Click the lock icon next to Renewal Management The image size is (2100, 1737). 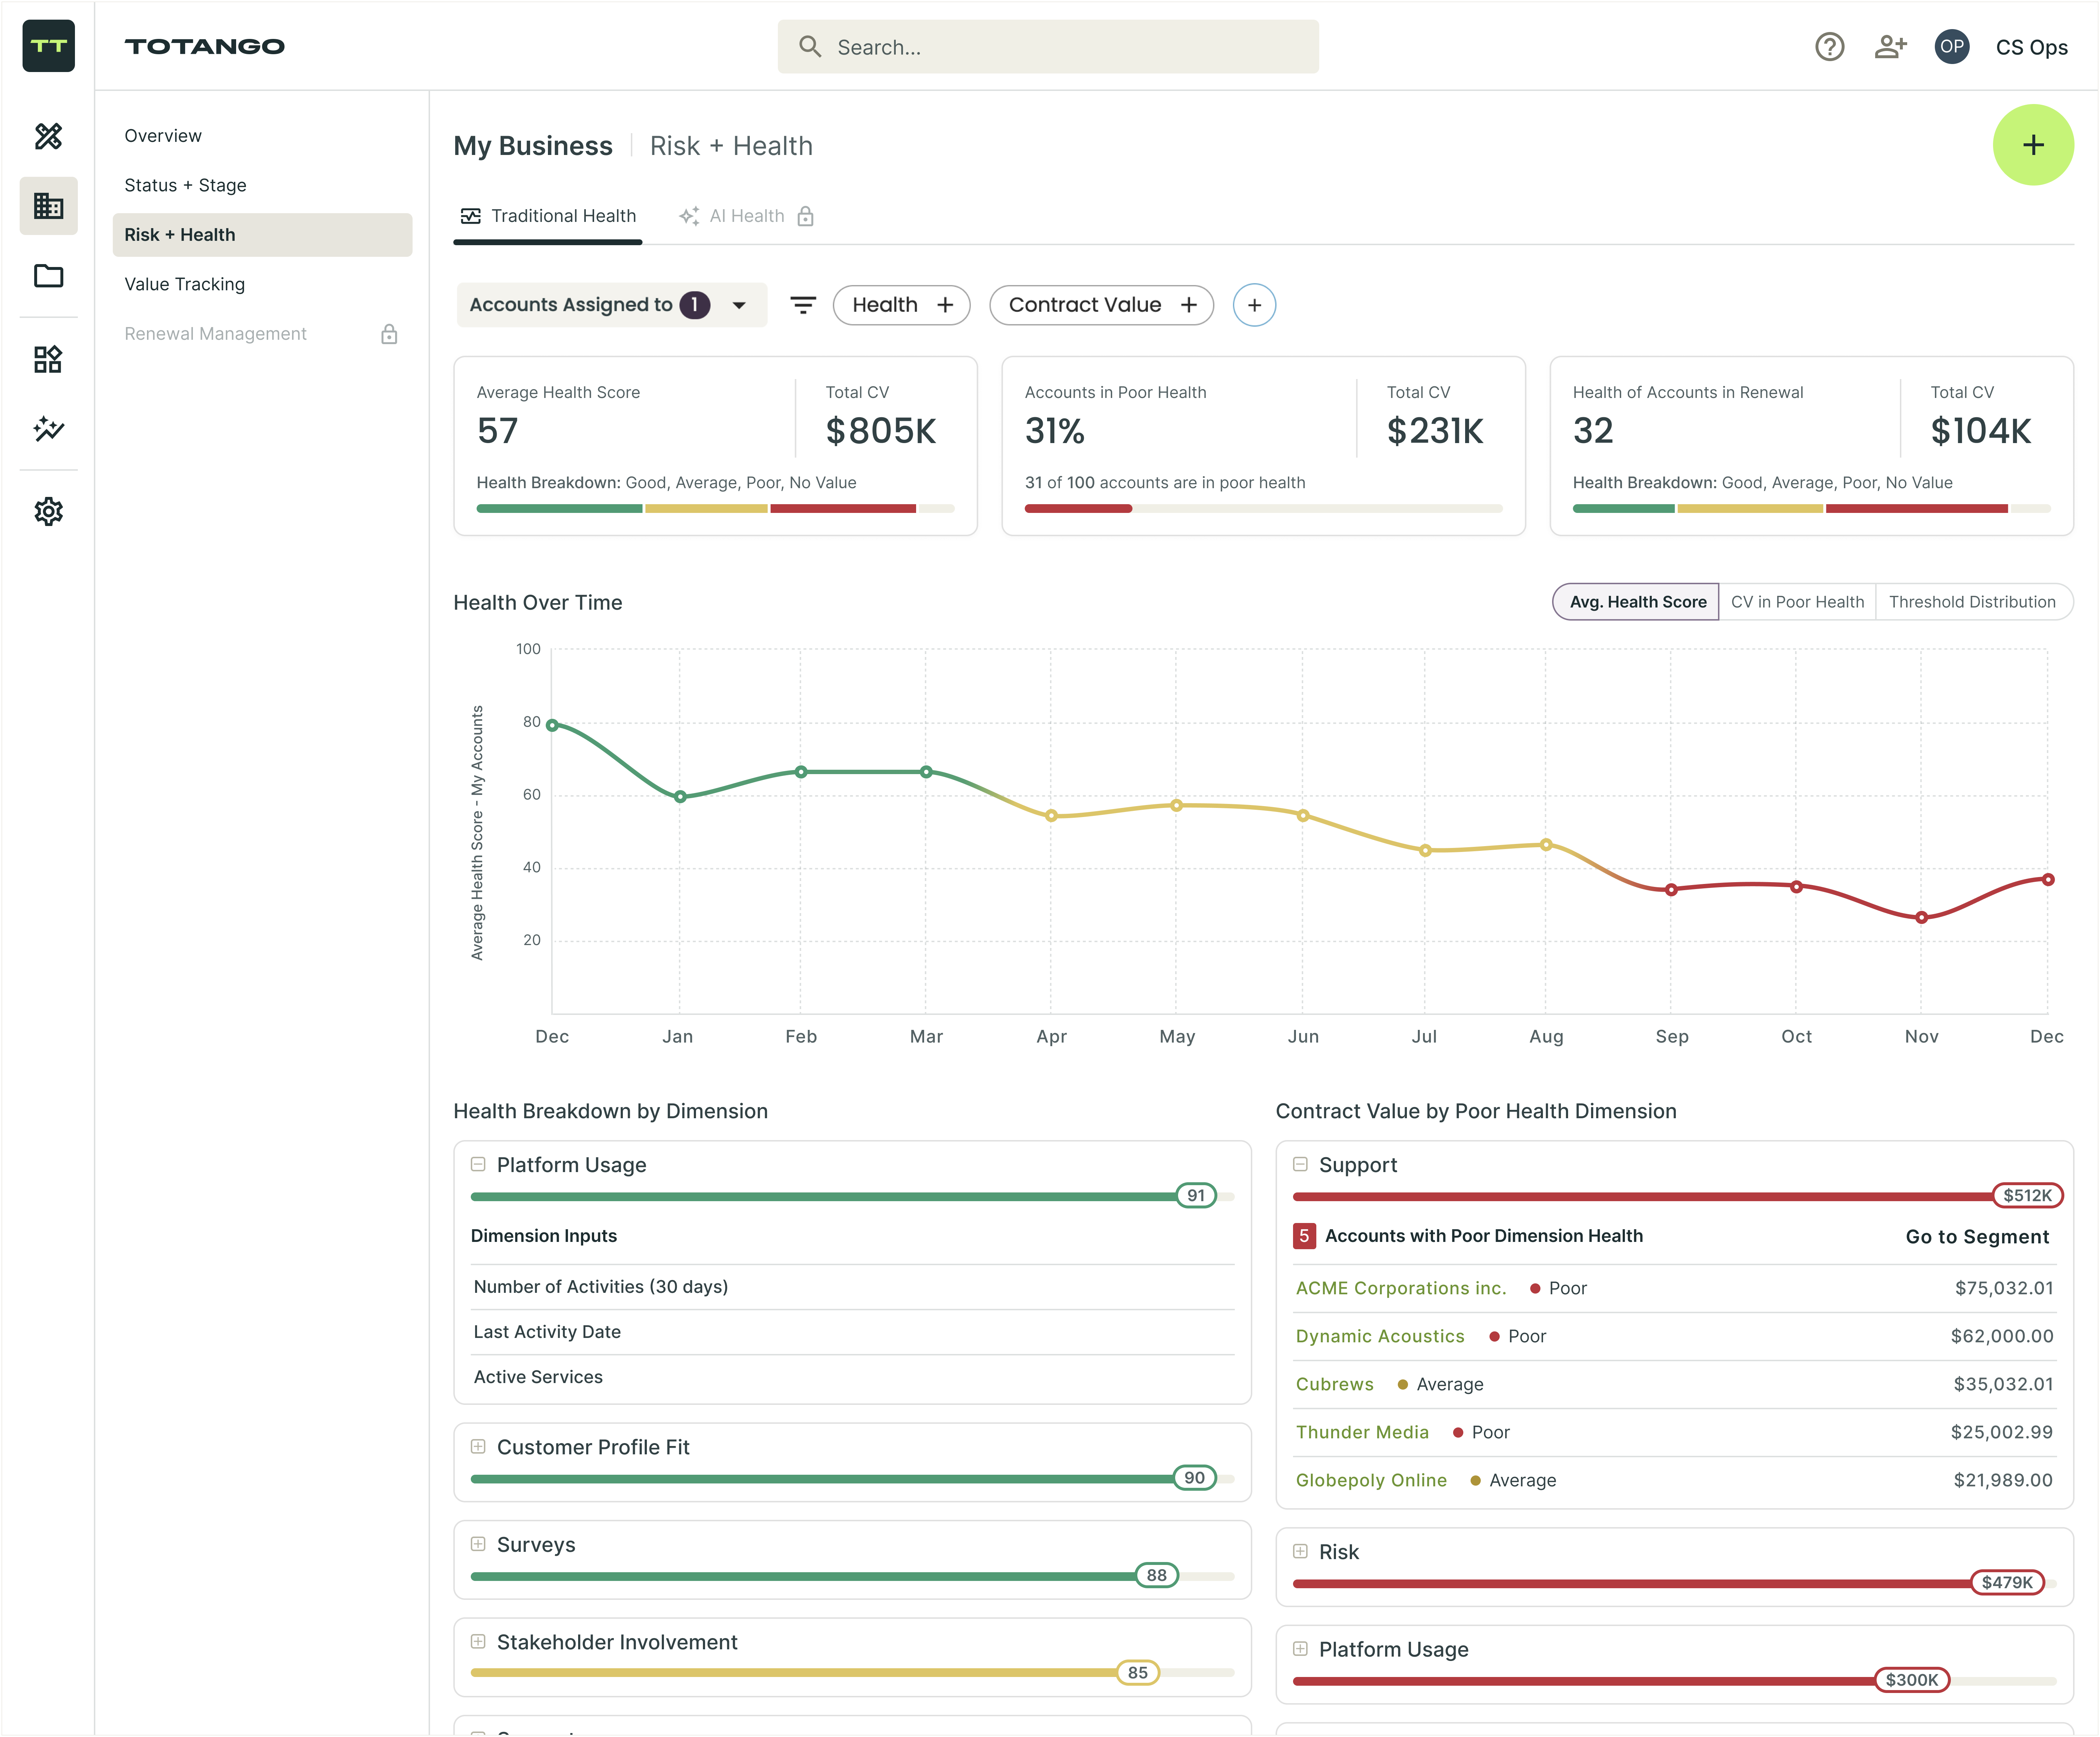click(x=389, y=334)
